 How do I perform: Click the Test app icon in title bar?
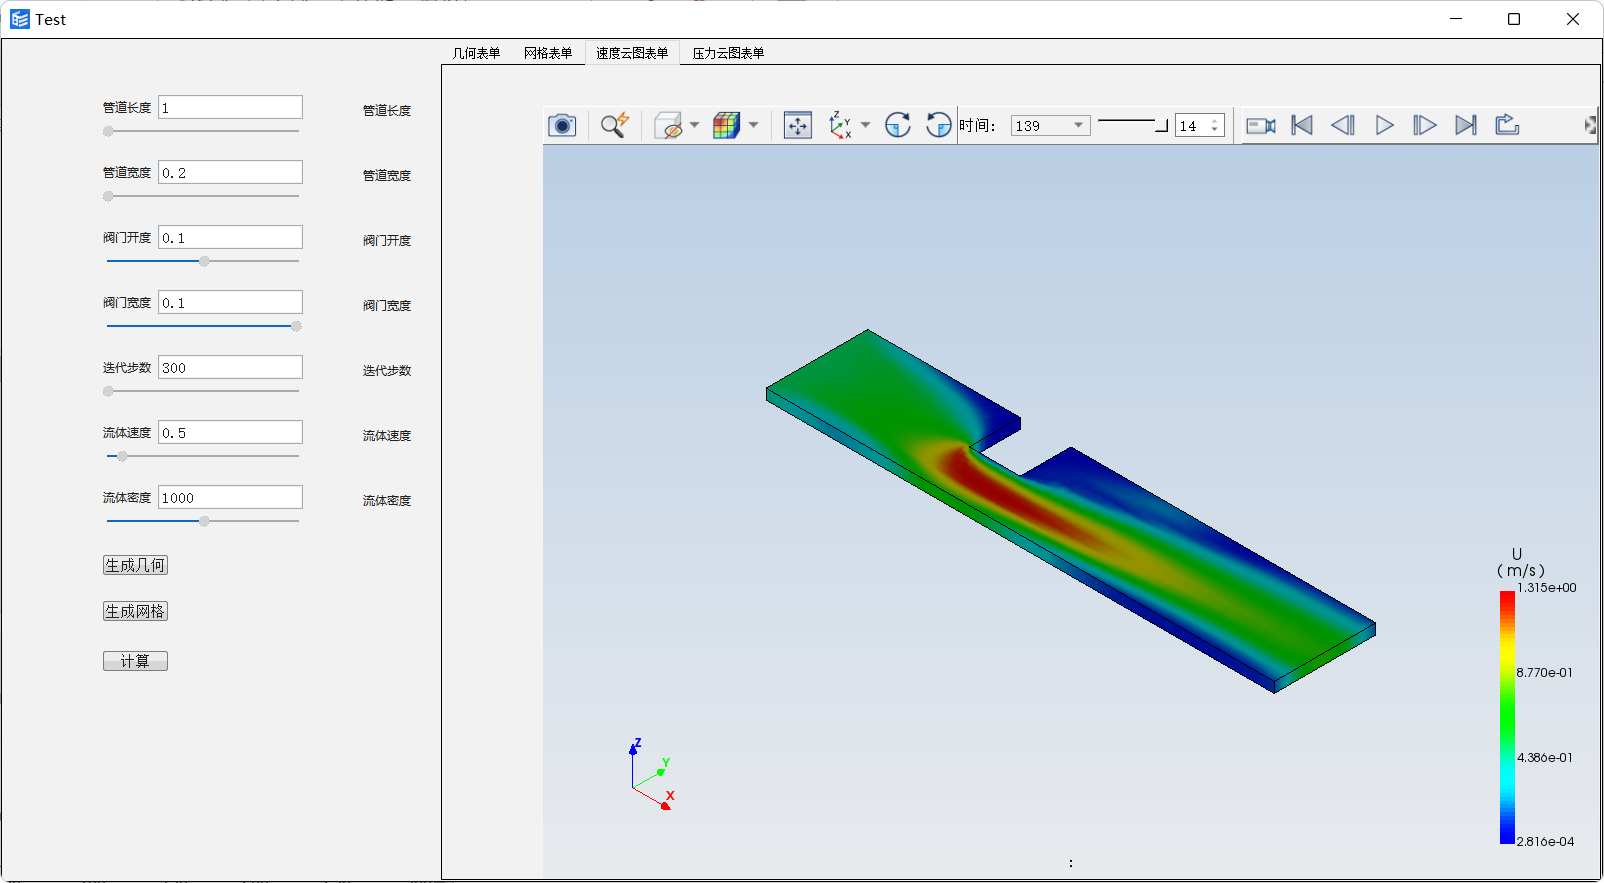tap(20, 19)
